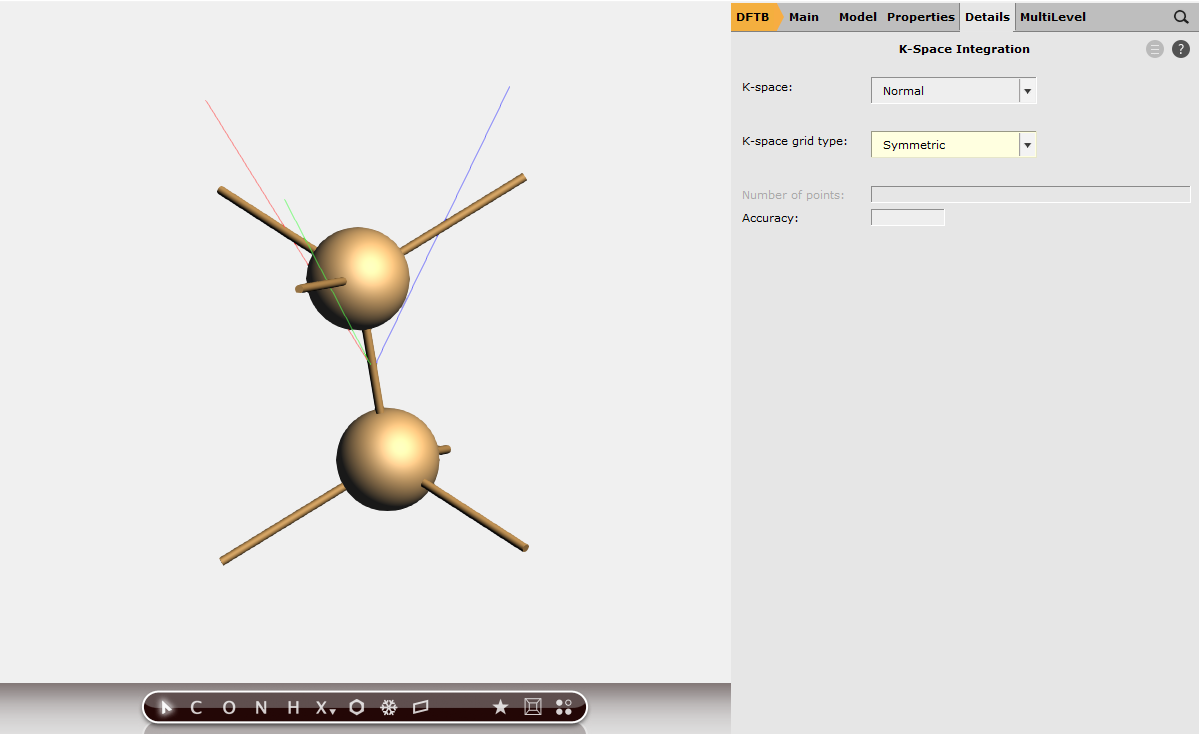Image resolution: width=1199 pixels, height=734 pixels.
Task: Switch to the Details tab
Action: [x=987, y=17]
